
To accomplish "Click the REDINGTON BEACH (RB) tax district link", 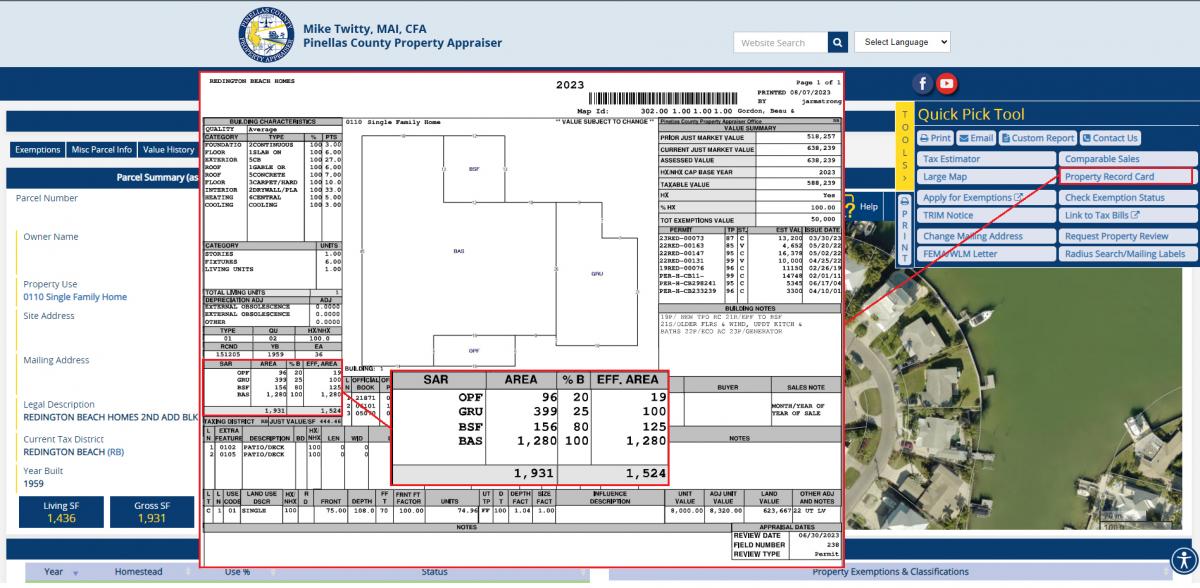I will tap(74, 452).
